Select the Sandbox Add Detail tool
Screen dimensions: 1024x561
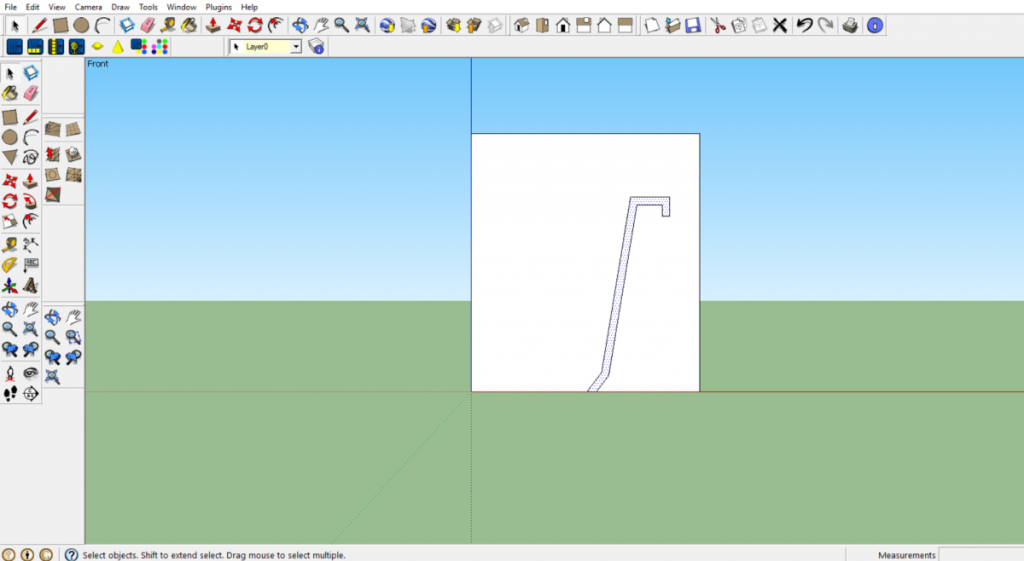point(73,174)
